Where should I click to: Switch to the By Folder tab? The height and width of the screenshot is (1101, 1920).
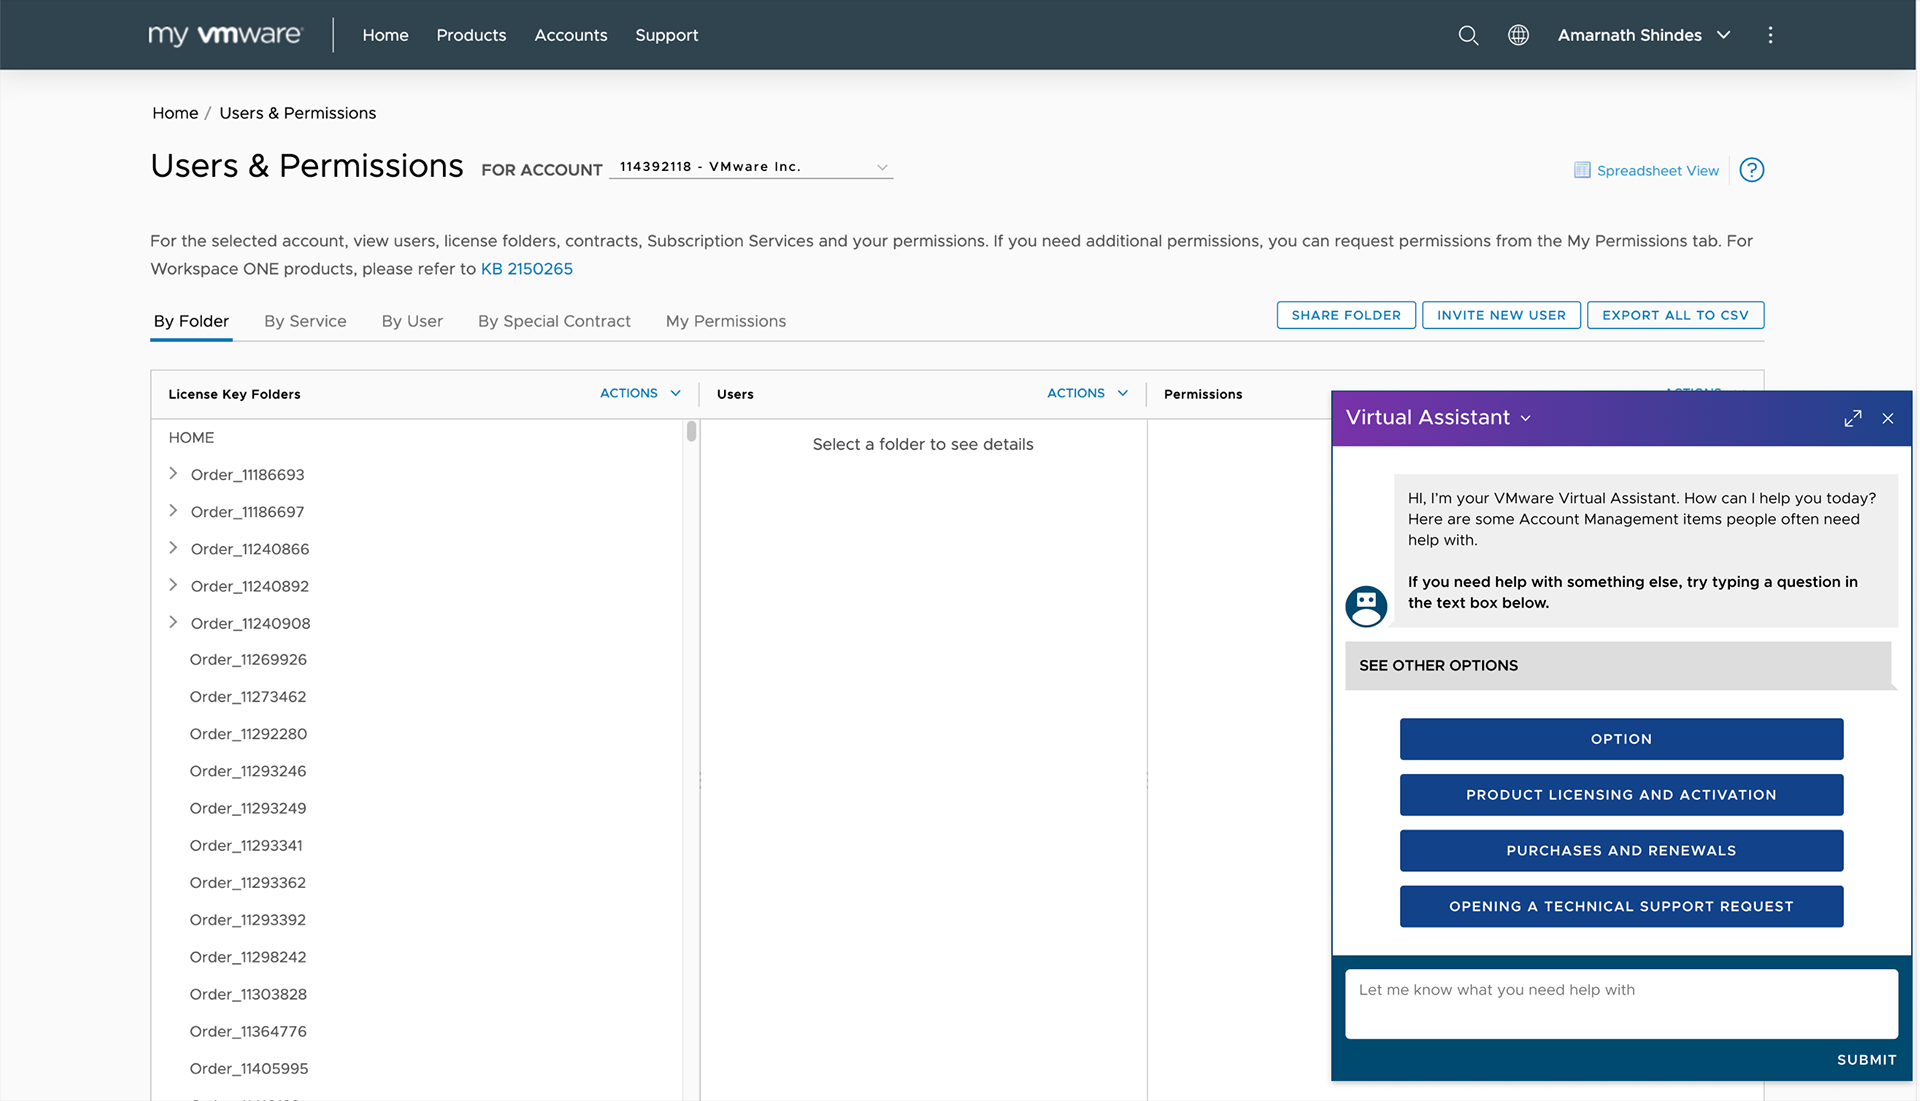(191, 321)
